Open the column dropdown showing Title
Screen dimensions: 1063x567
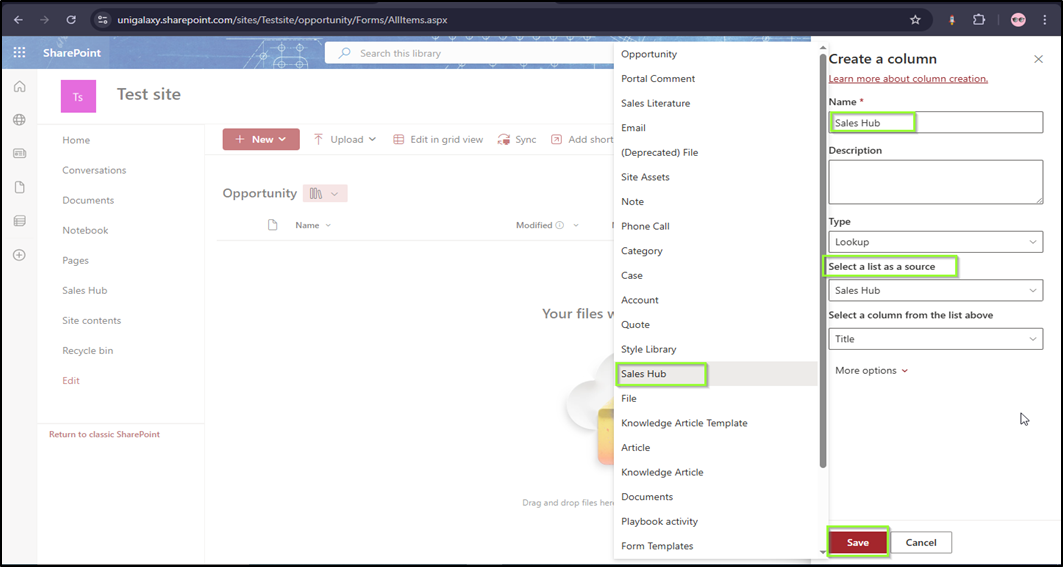pyautogui.click(x=935, y=339)
